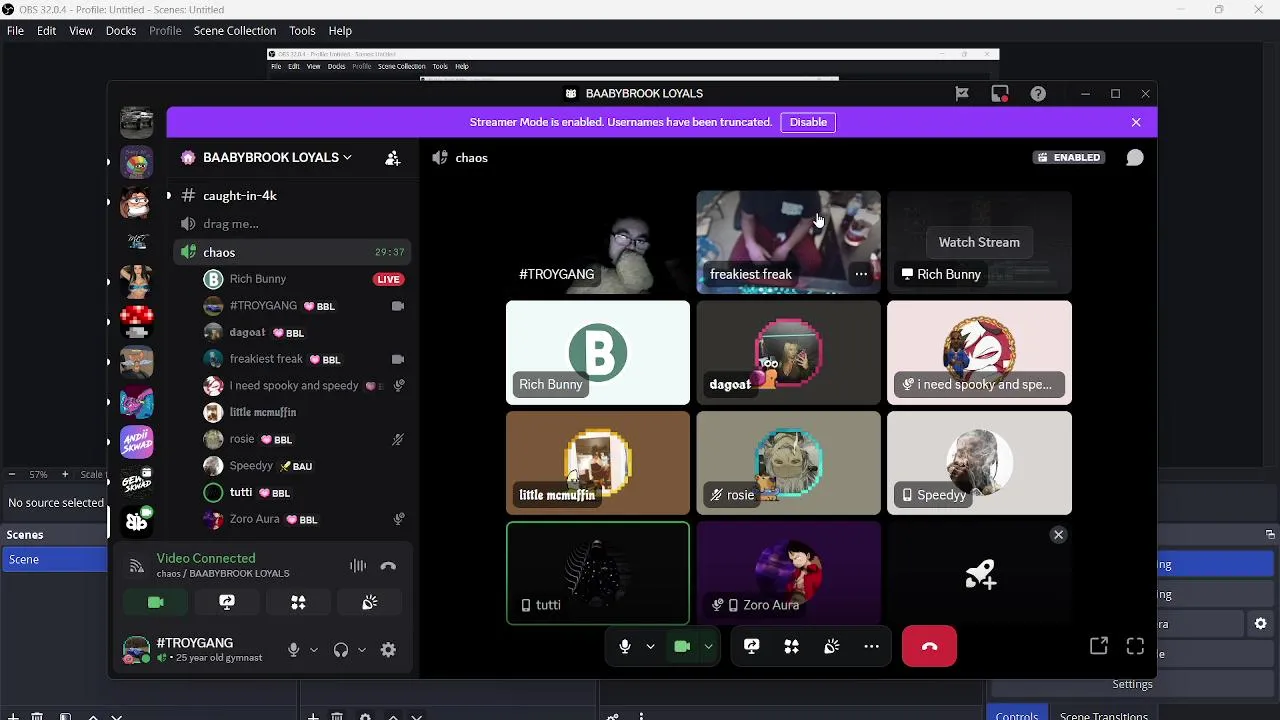
Task: Mute mic in the call control bar
Action: (x=625, y=647)
